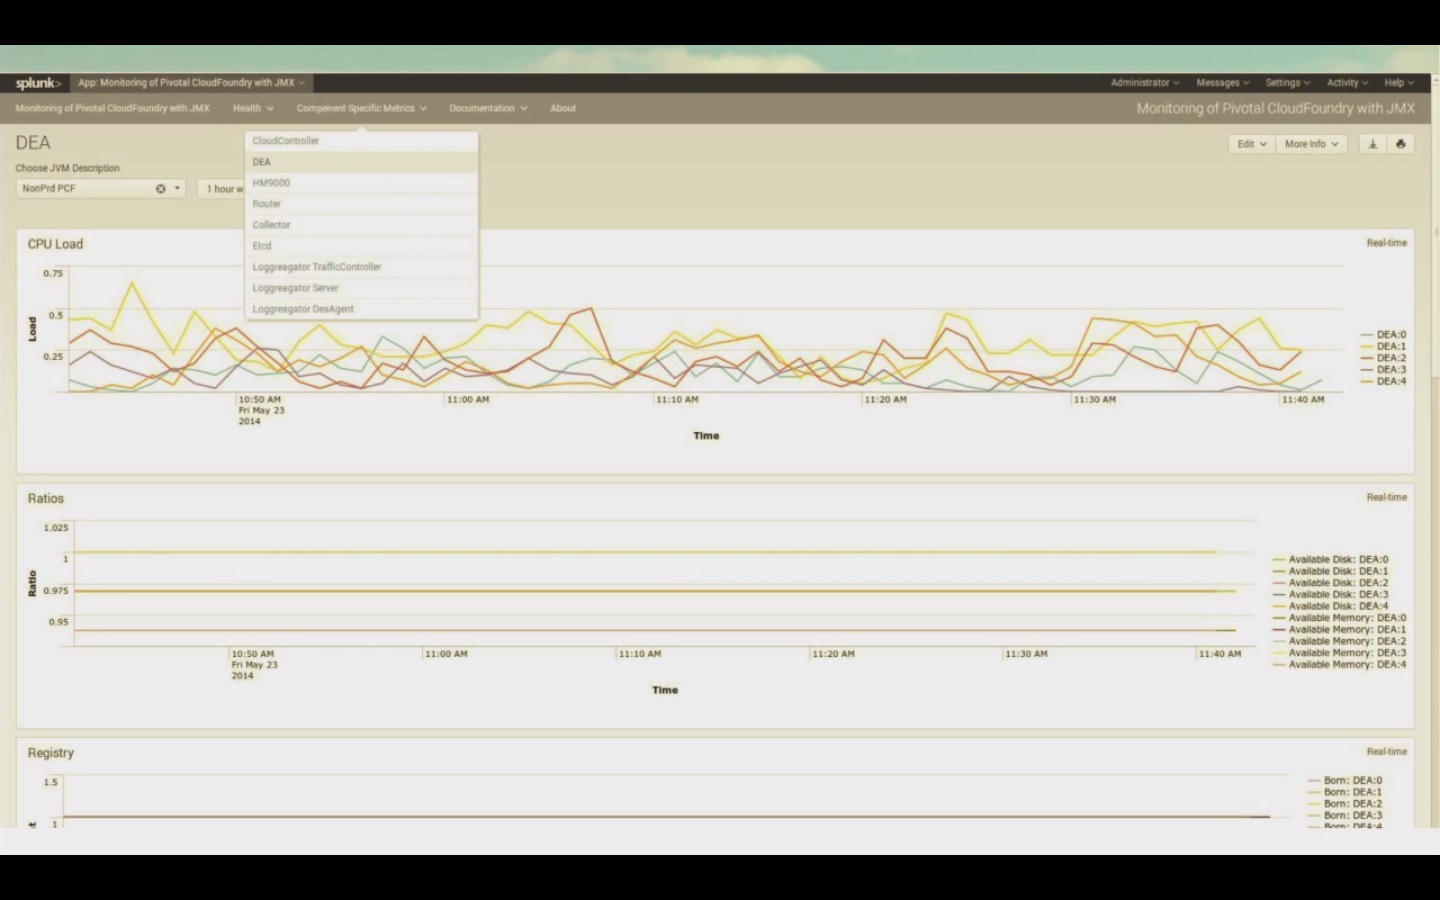Viewport: 1440px width, 900px height.
Task: Select Etcd from the metrics menu
Action: [361, 246]
